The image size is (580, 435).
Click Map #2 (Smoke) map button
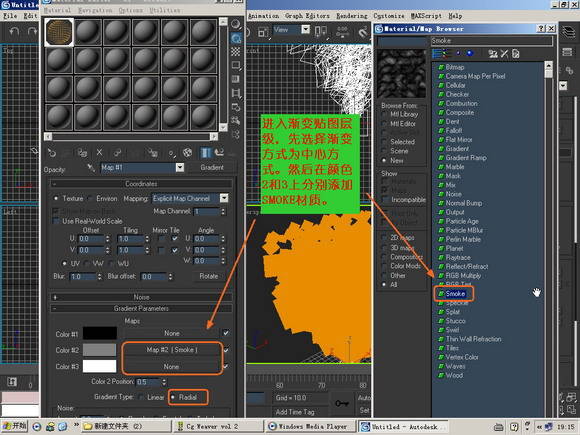pyautogui.click(x=172, y=350)
